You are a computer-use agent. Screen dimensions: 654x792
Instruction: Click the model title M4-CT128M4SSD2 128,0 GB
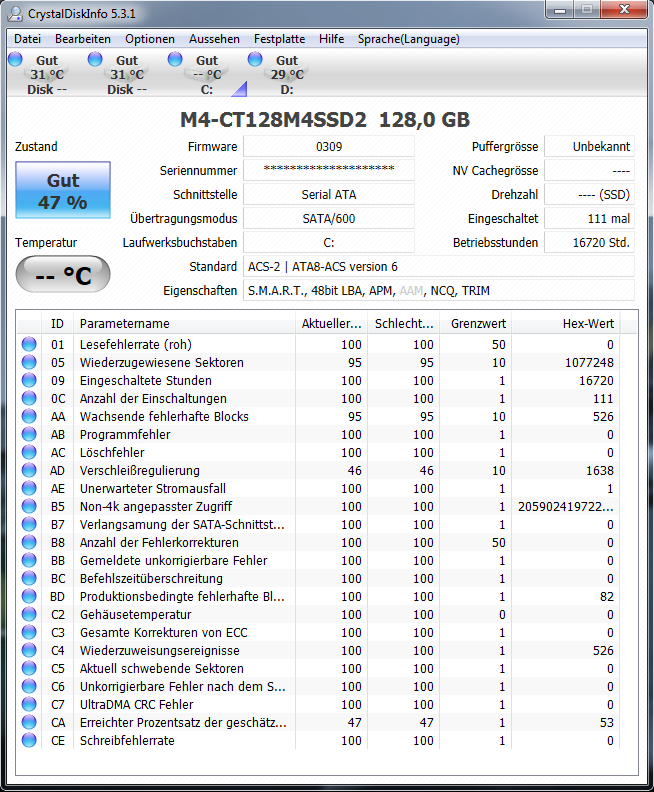coord(325,120)
